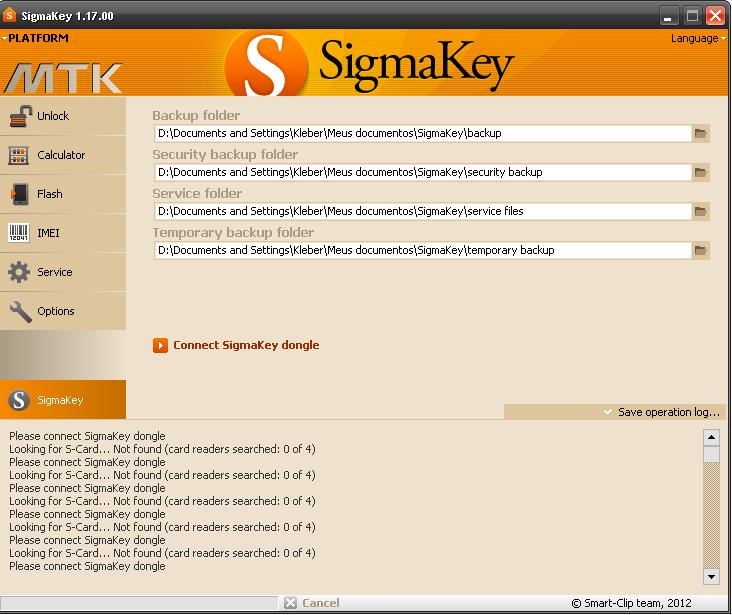Edit the Backup folder path field
The image size is (732, 615).
tap(422, 133)
